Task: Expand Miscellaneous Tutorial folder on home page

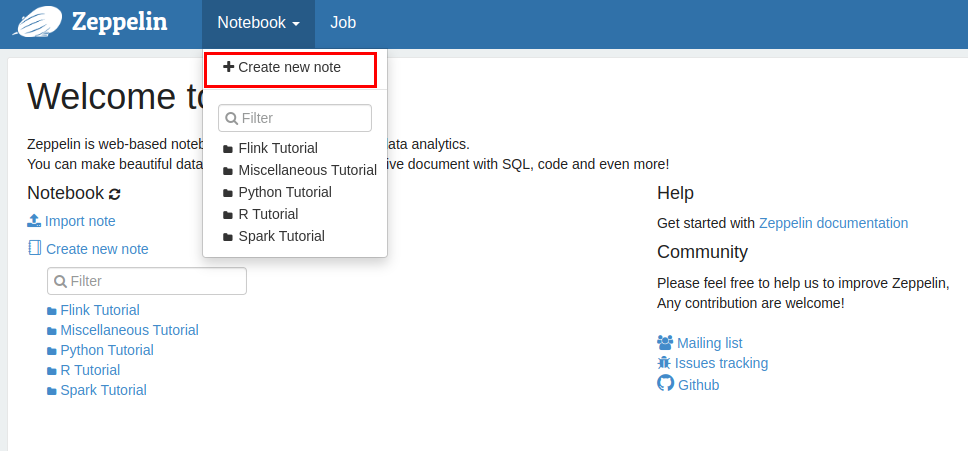Action: (x=130, y=330)
